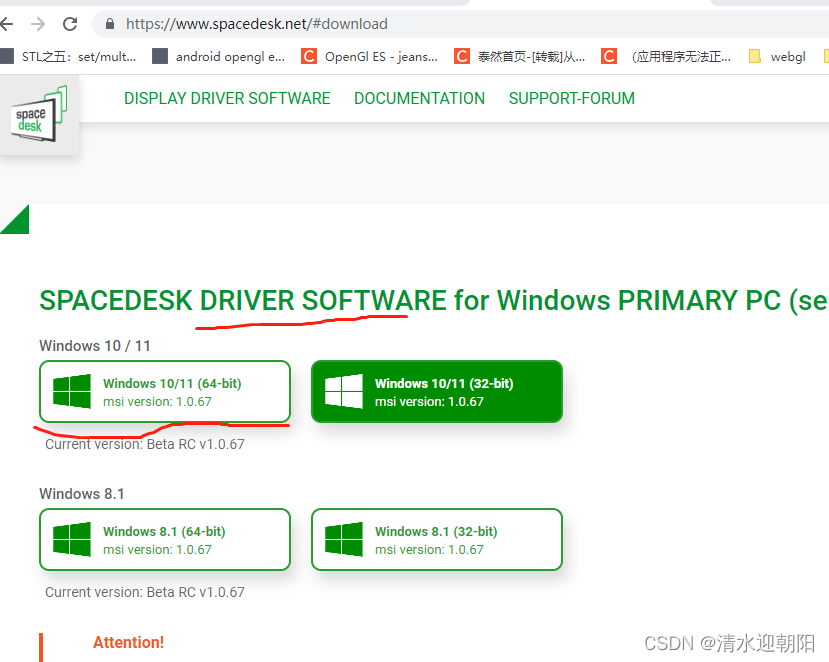The width and height of the screenshot is (829, 662).
Task: Click the spacedesk.net URL address bar
Action: 460,24
